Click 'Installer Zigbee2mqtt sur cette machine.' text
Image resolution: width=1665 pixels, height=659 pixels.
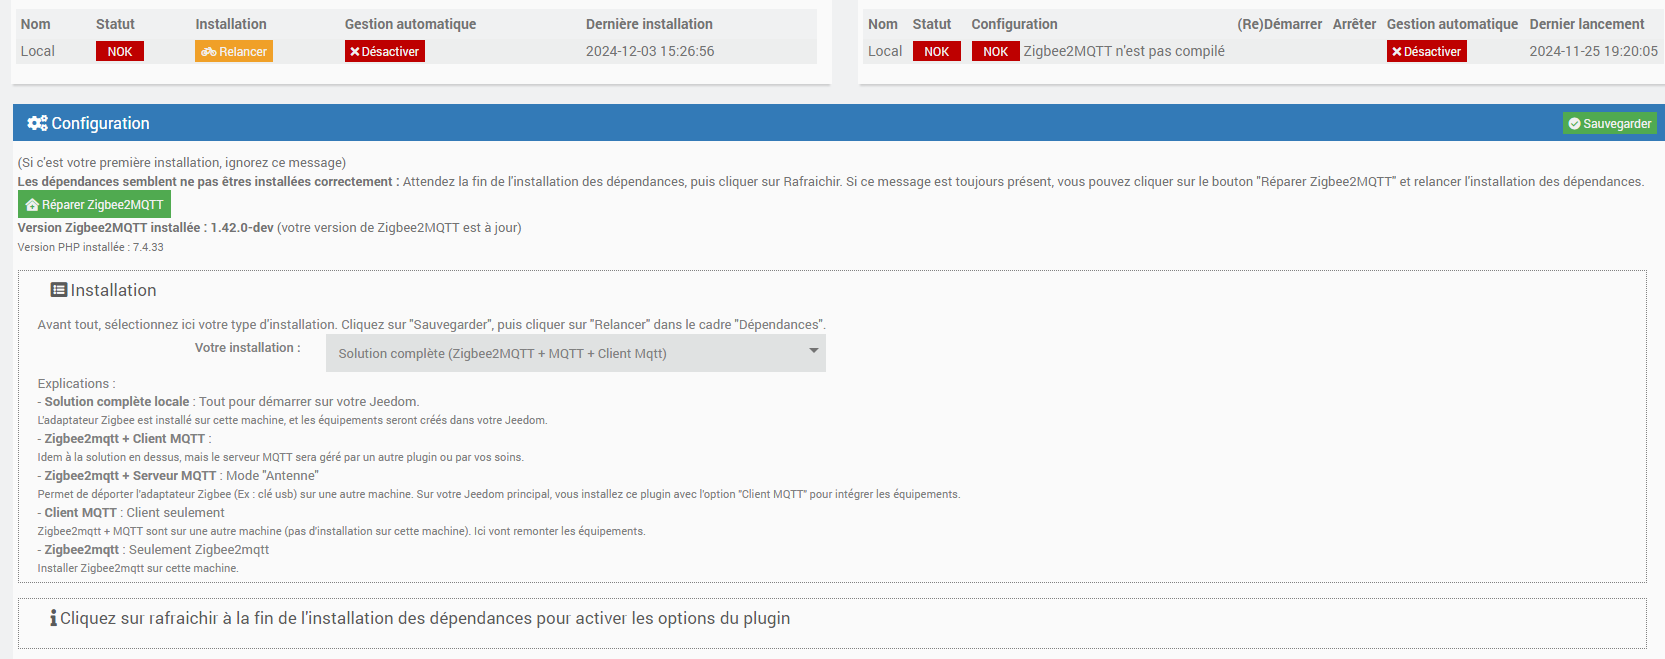click(x=138, y=568)
